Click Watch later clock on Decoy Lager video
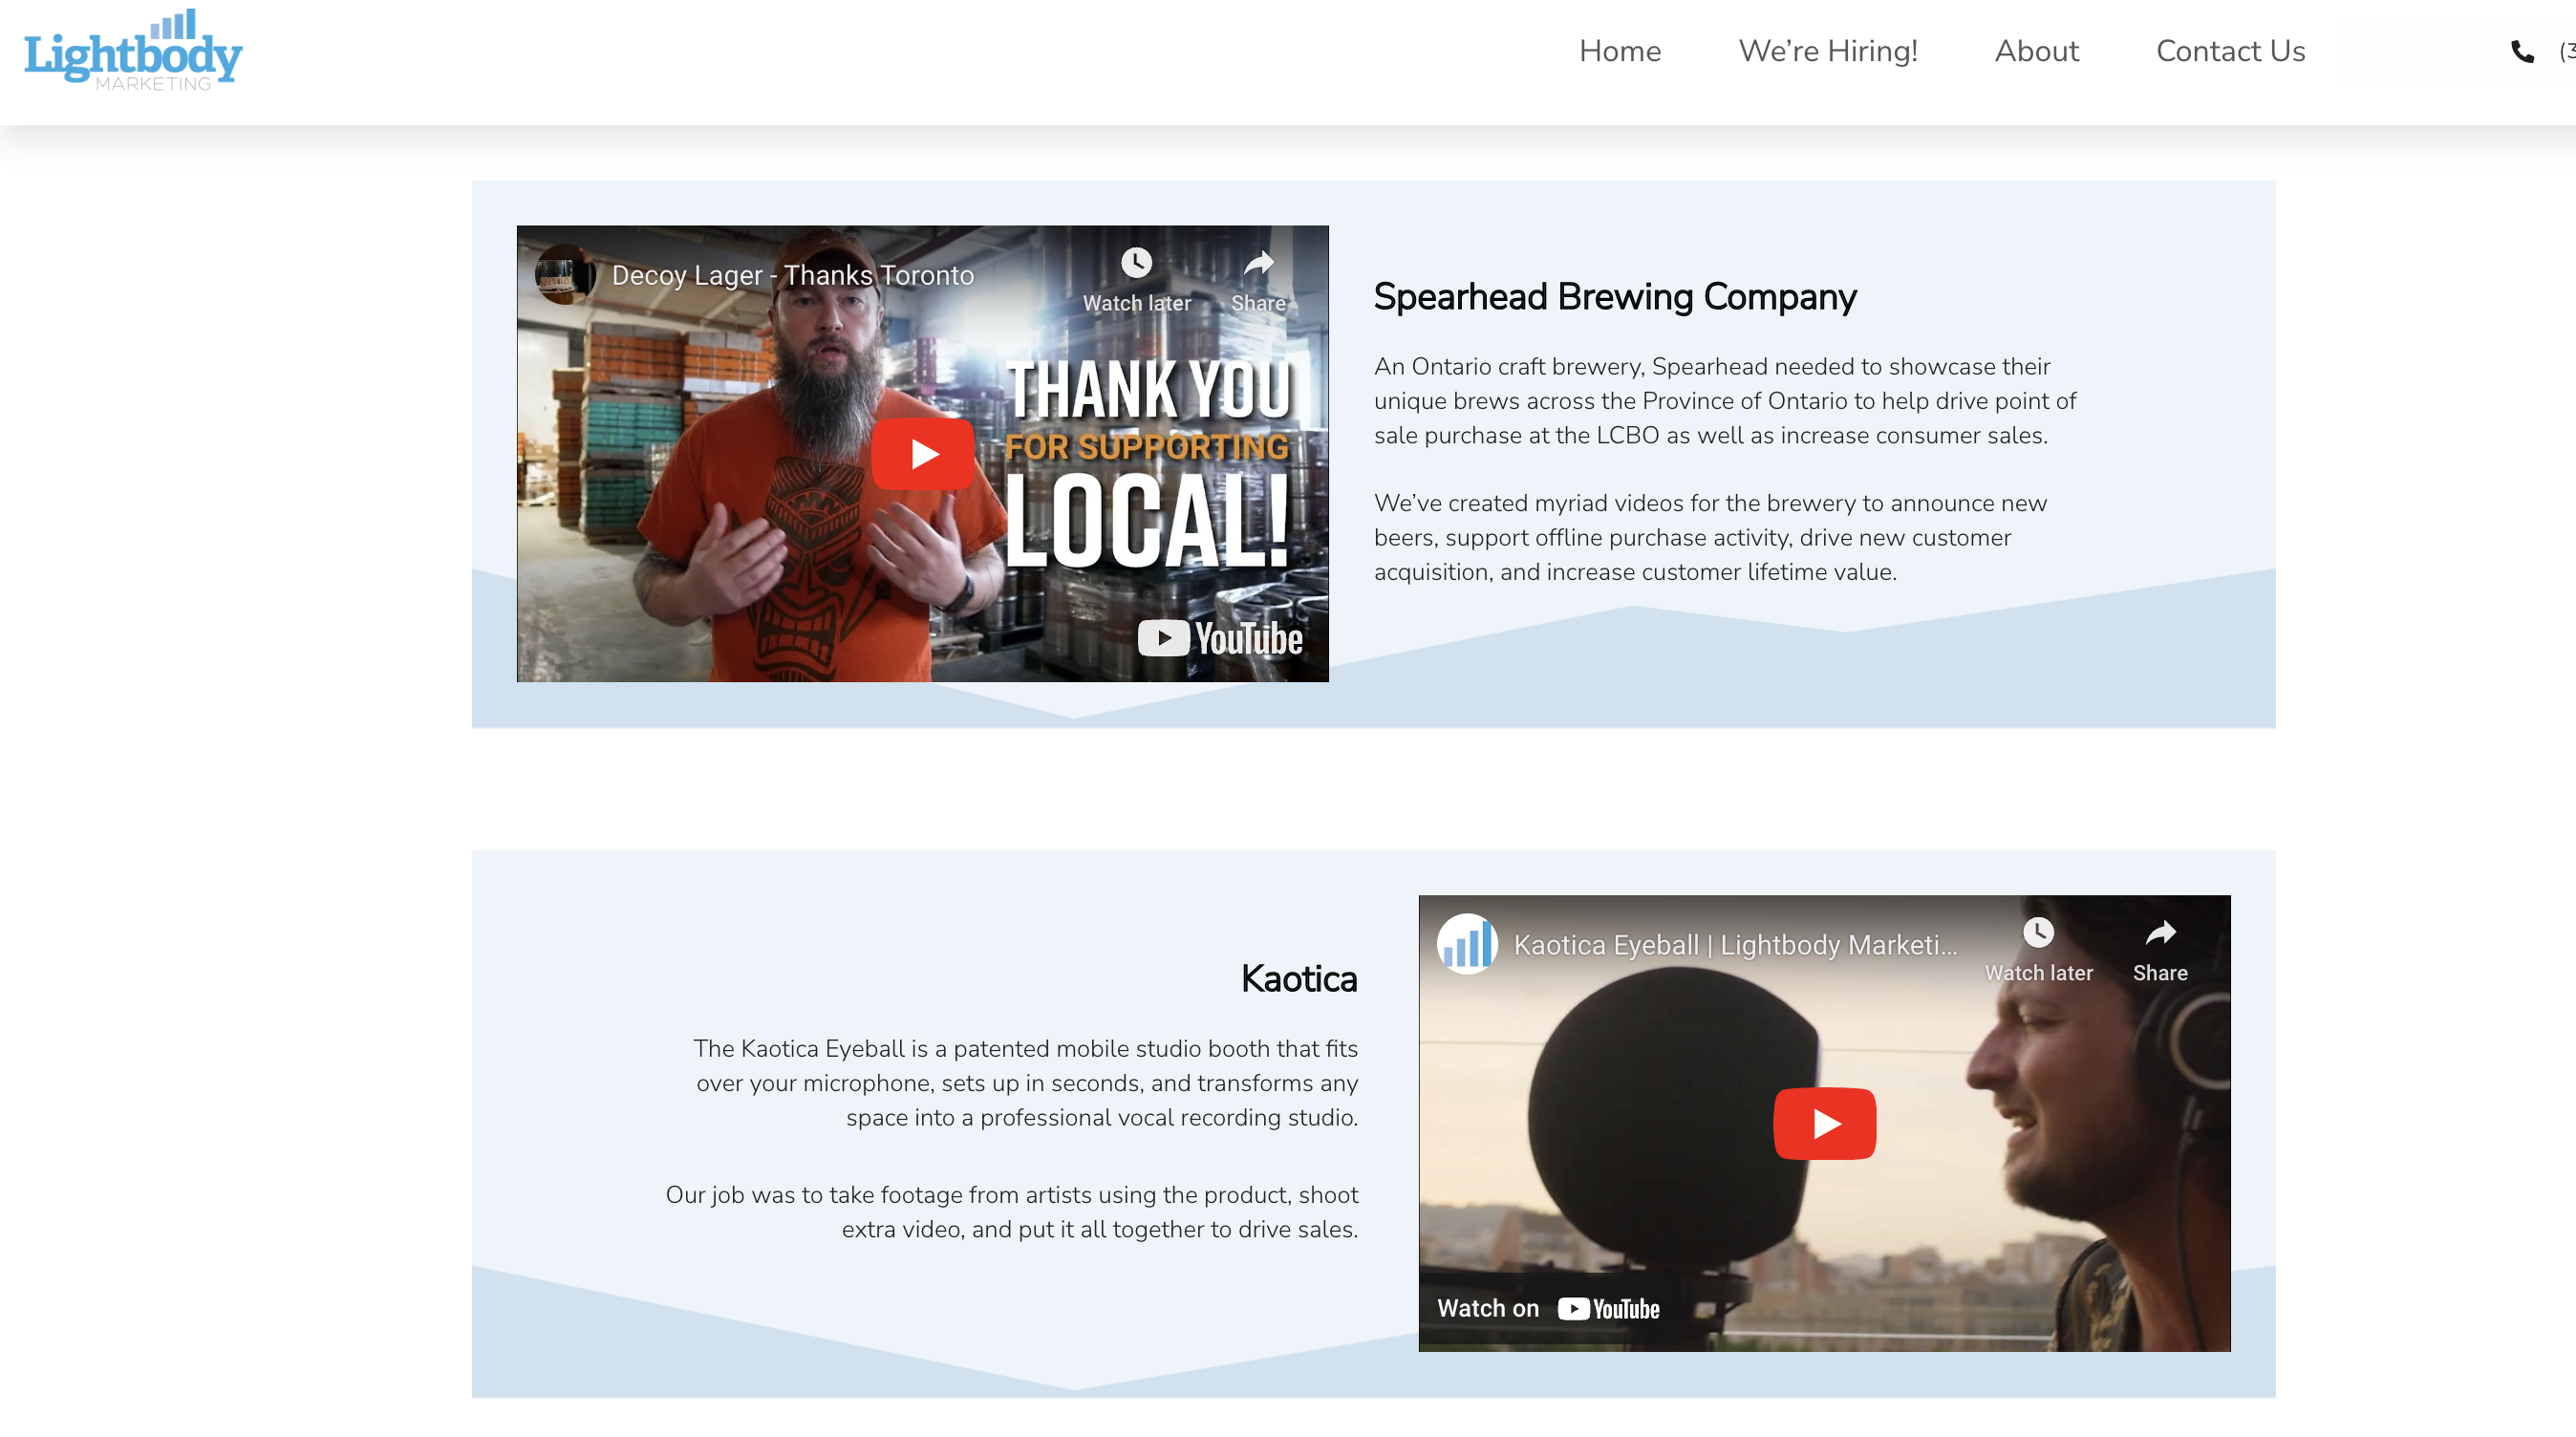 pos(1136,263)
